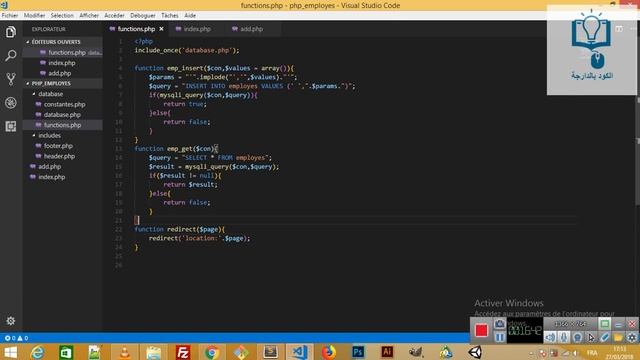Viewport: 640px width, 360px height.
Task: Open the recorder output folder
Action: (x=618, y=337)
